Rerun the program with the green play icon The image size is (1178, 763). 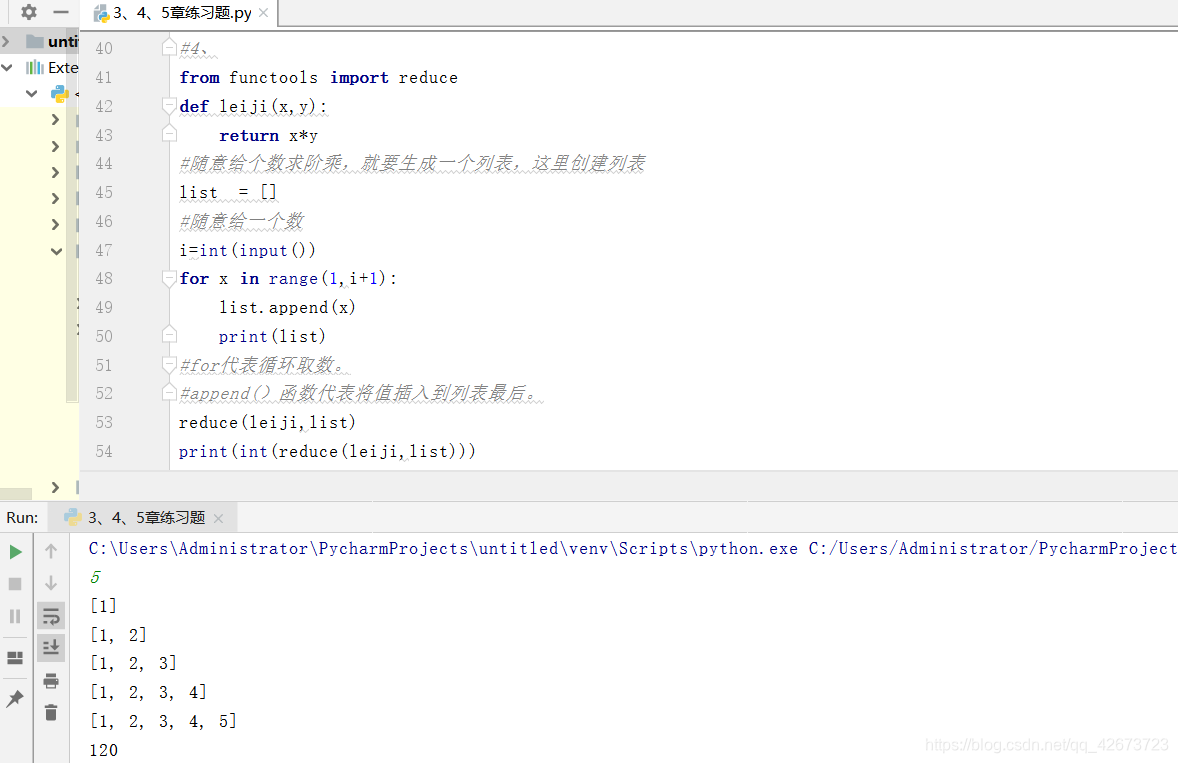pyautogui.click(x=15, y=552)
